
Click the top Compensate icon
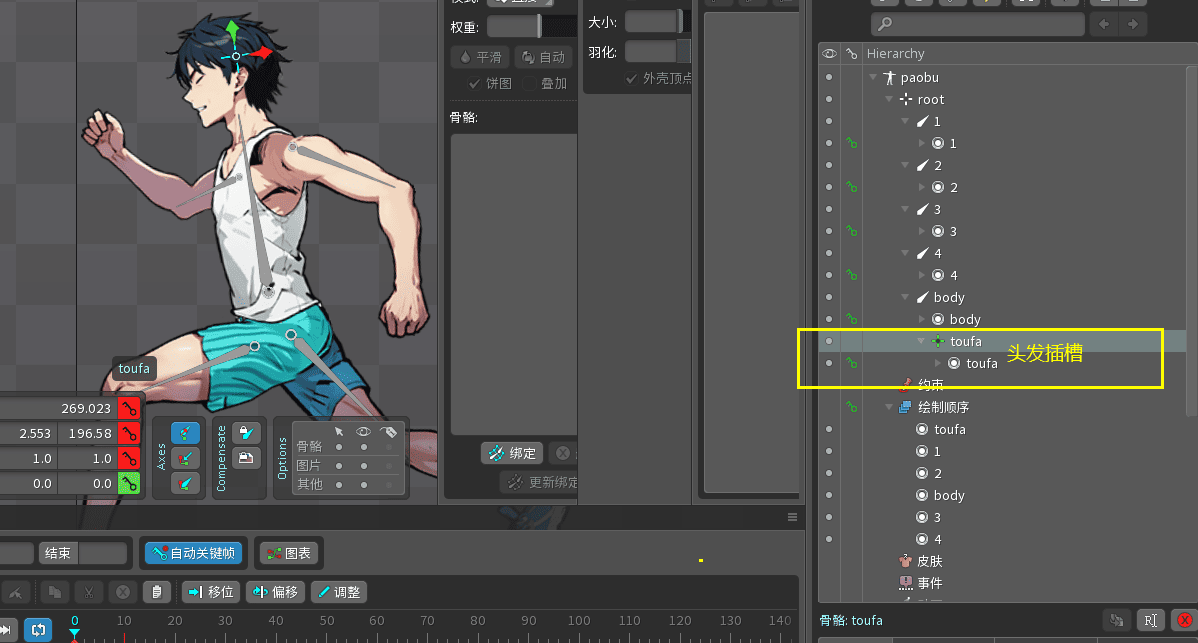pyautogui.click(x=244, y=433)
